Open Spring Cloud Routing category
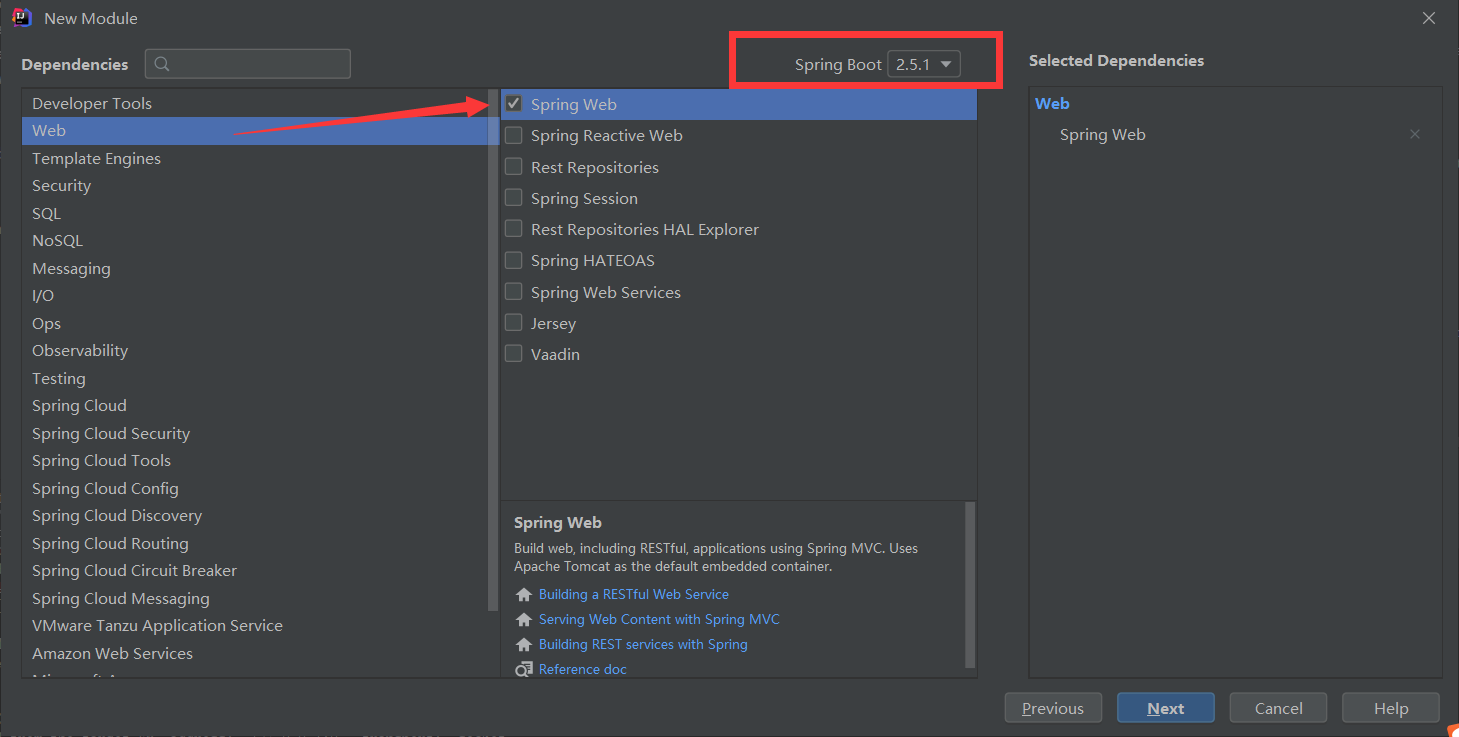Image resolution: width=1459 pixels, height=737 pixels. point(254,544)
